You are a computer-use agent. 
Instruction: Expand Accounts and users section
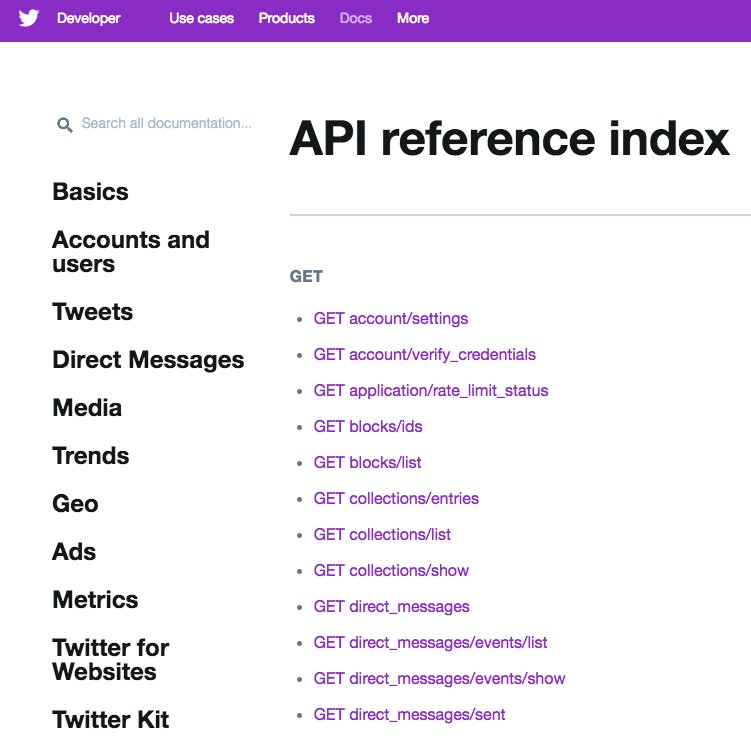(131, 252)
